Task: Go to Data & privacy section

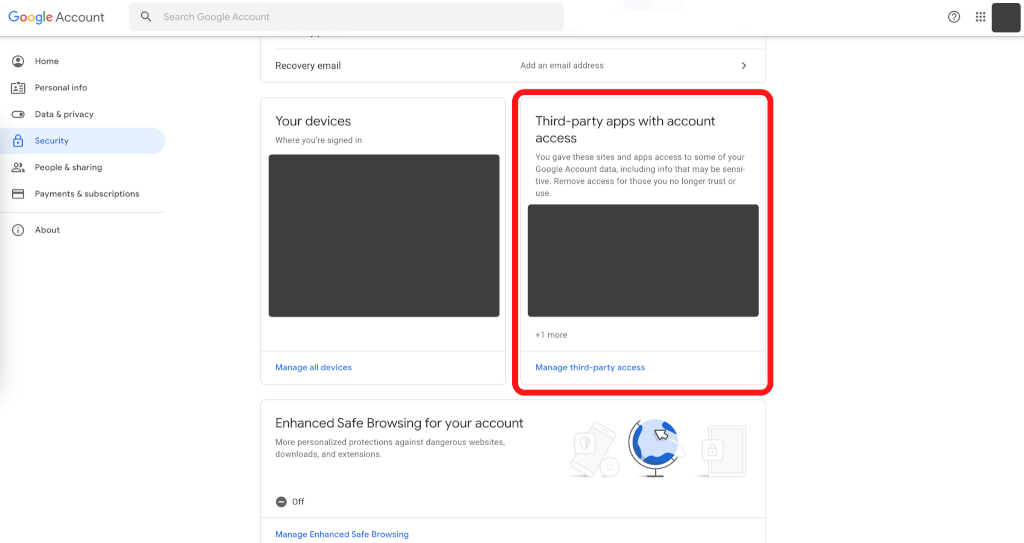Action: tap(64, 115)
